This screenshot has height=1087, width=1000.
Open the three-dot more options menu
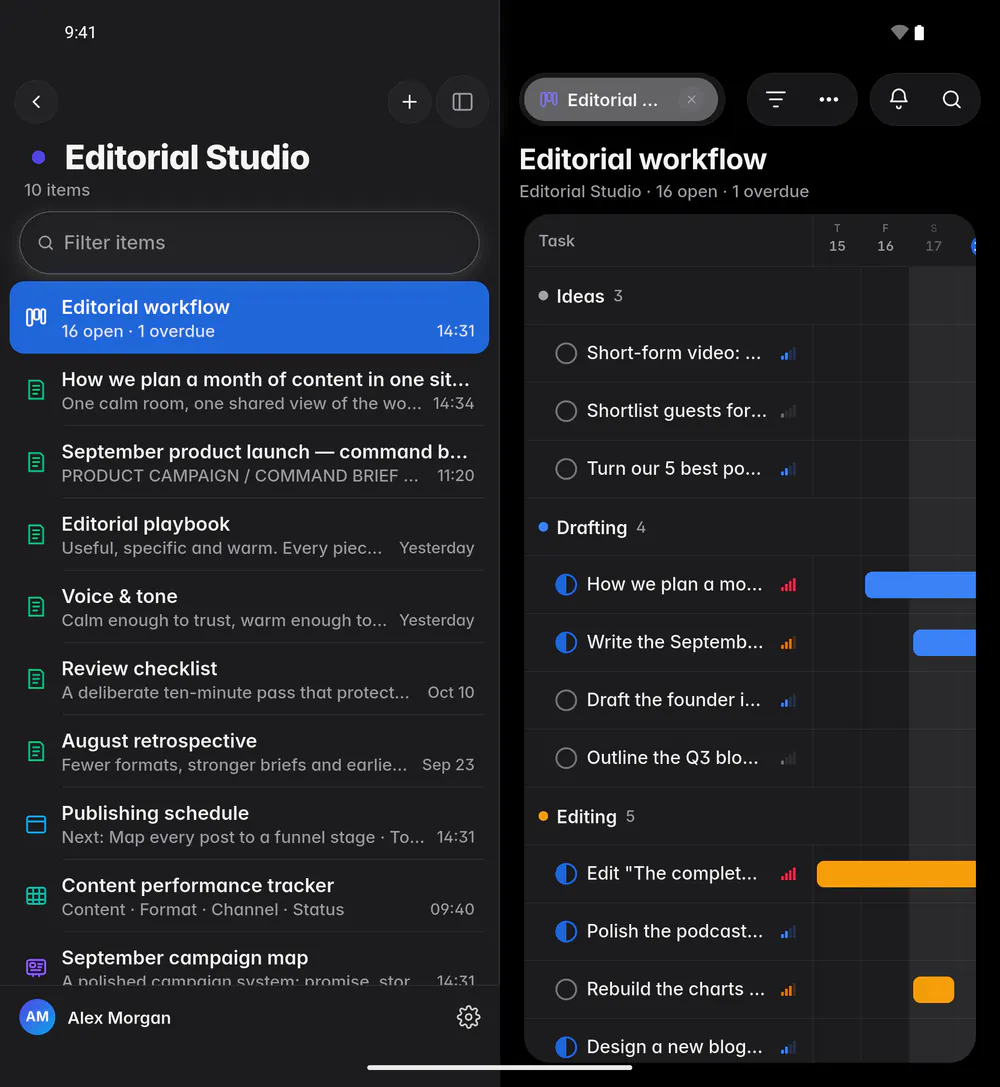tap(828, 100)
